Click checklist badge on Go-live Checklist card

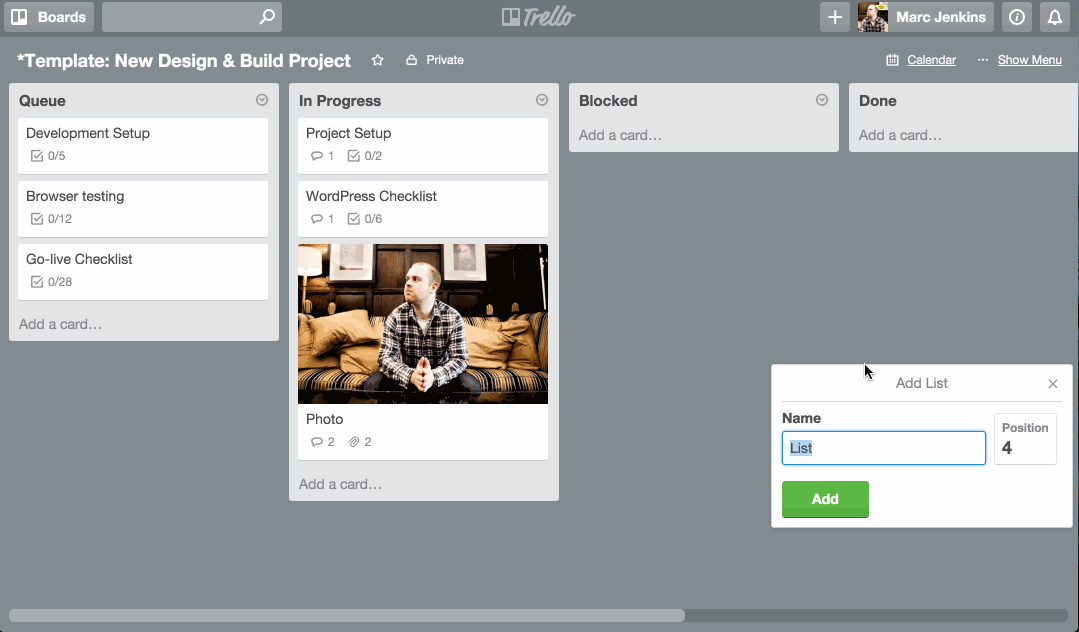pyautogui.click(x=51, y=282)
